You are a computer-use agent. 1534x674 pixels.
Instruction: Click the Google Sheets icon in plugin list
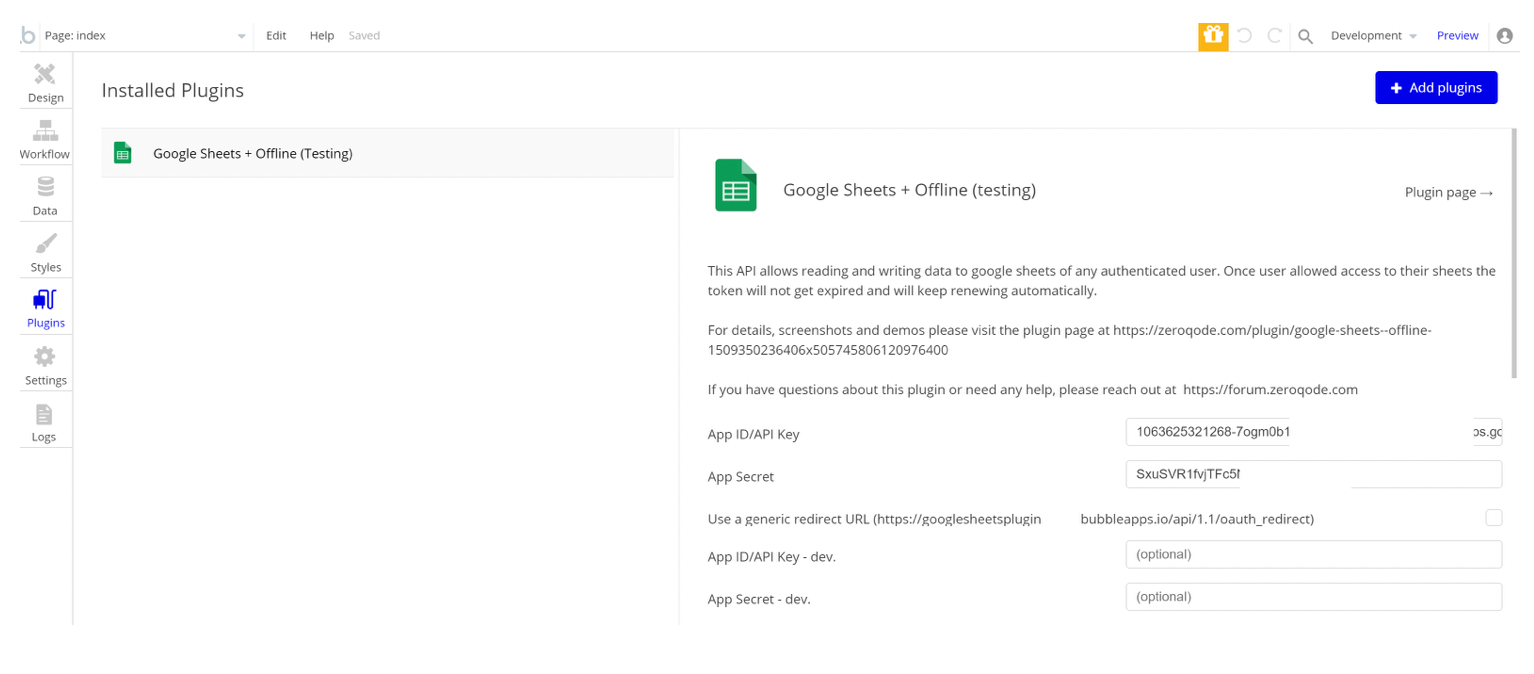point(123,153)
